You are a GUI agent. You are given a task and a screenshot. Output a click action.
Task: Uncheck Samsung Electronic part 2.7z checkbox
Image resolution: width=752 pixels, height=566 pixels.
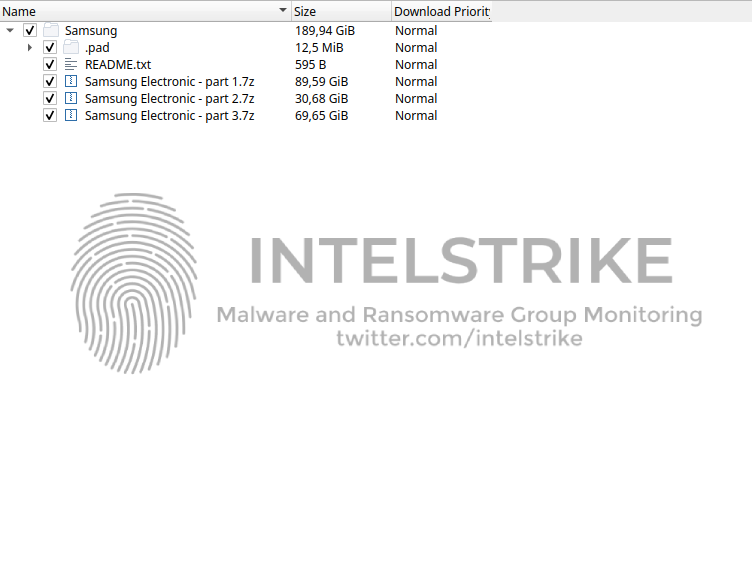pos(50,98)
